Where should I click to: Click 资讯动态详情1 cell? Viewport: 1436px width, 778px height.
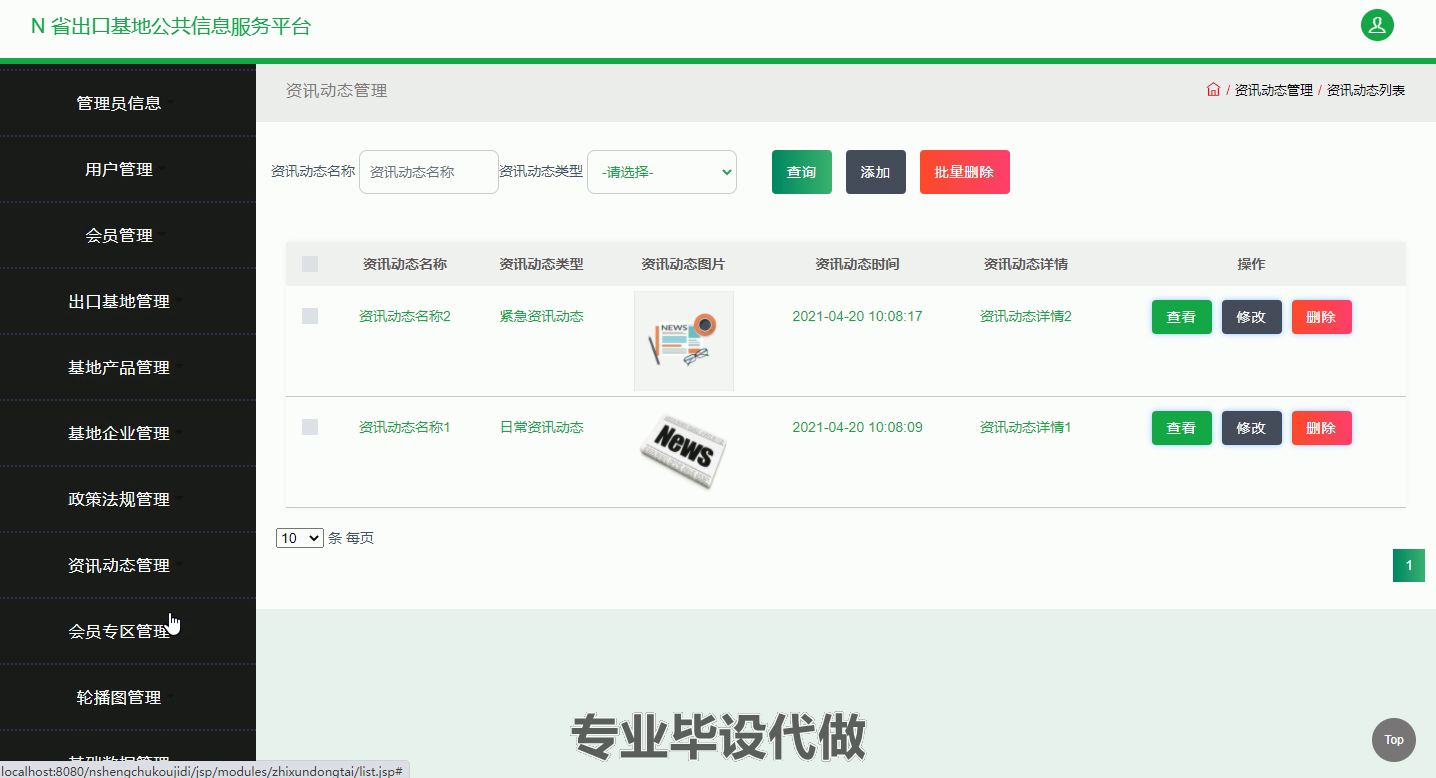(x=1026, y=427)
